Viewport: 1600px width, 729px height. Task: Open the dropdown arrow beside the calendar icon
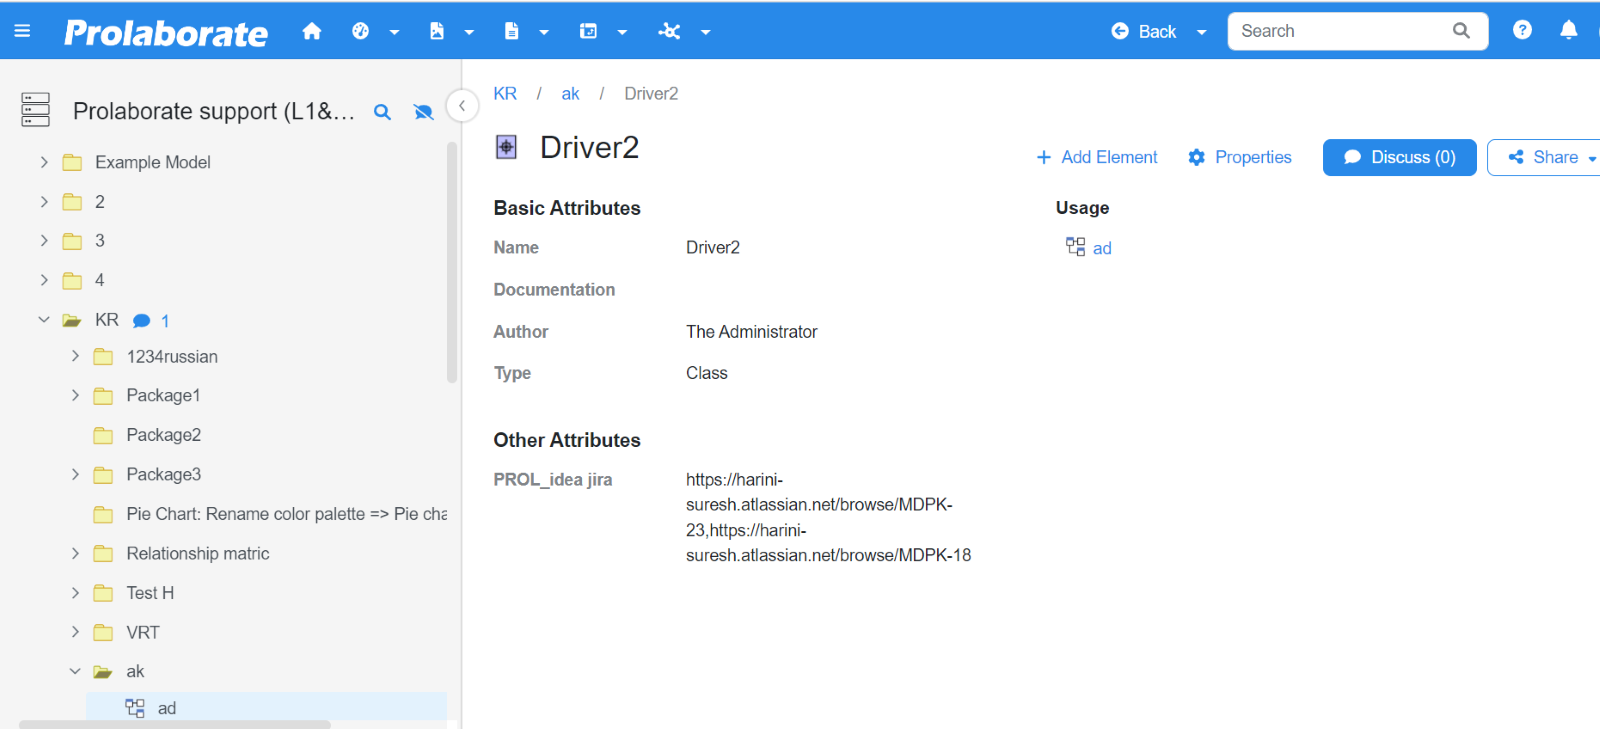click(x=622, y=32)
